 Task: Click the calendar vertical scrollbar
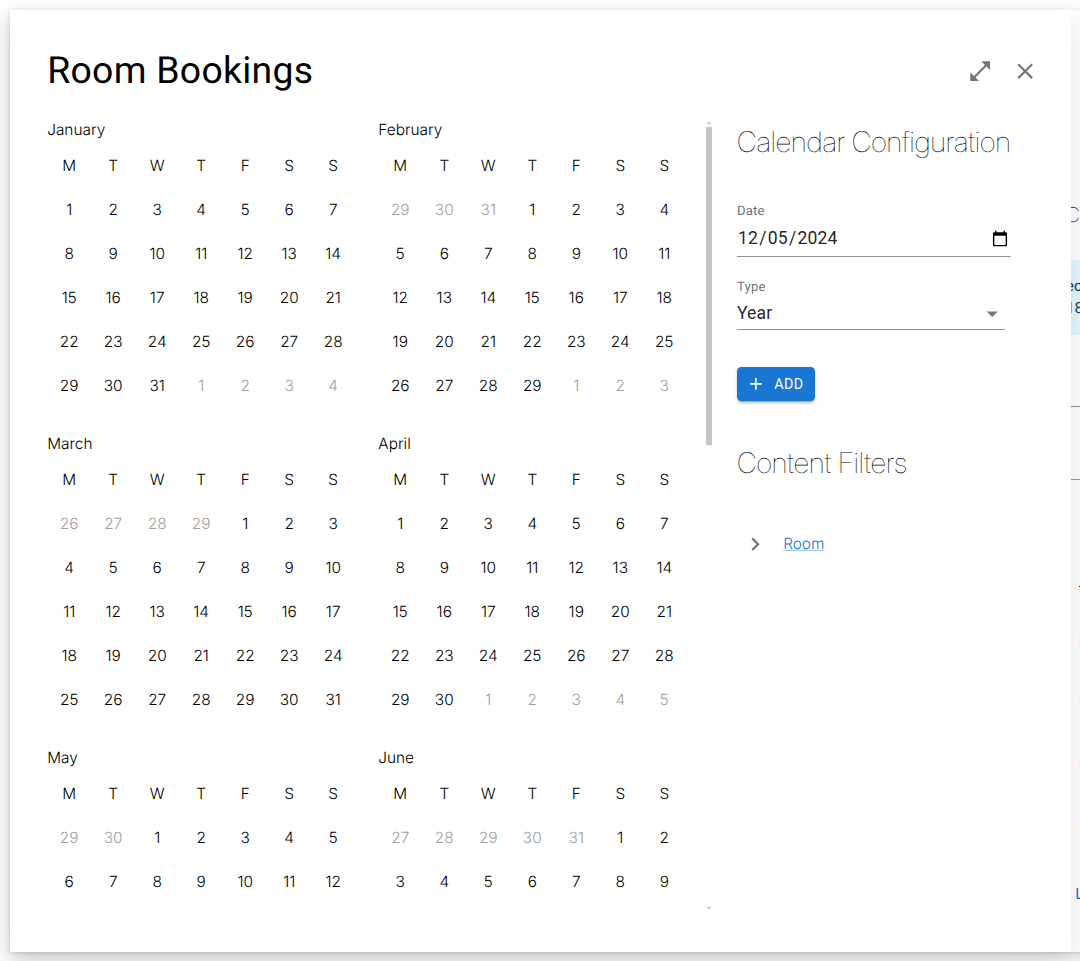(709, 285)
